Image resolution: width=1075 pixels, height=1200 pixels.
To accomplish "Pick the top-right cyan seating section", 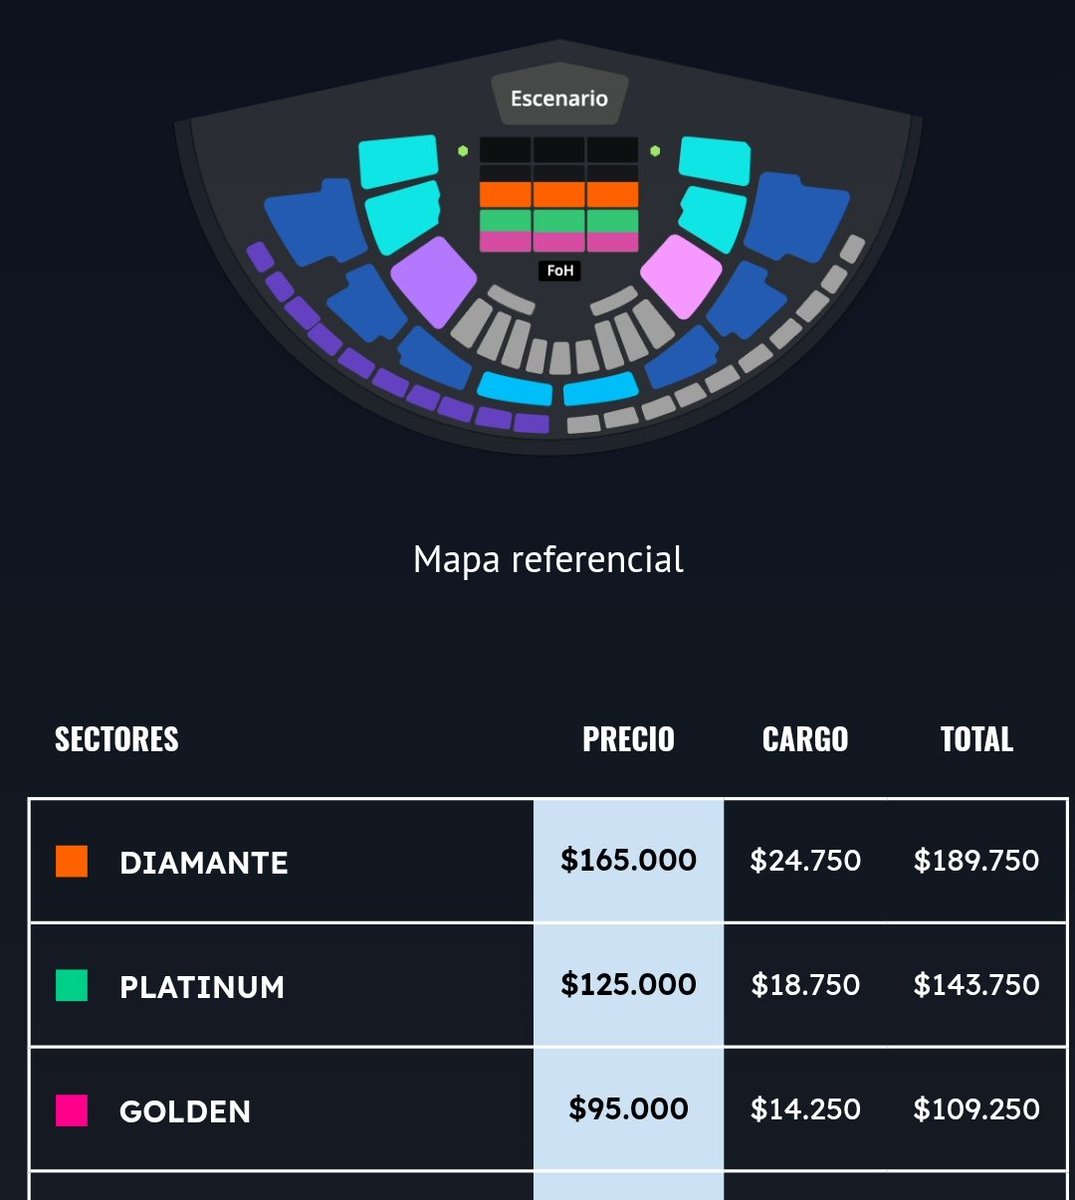I will pos(715,161).
